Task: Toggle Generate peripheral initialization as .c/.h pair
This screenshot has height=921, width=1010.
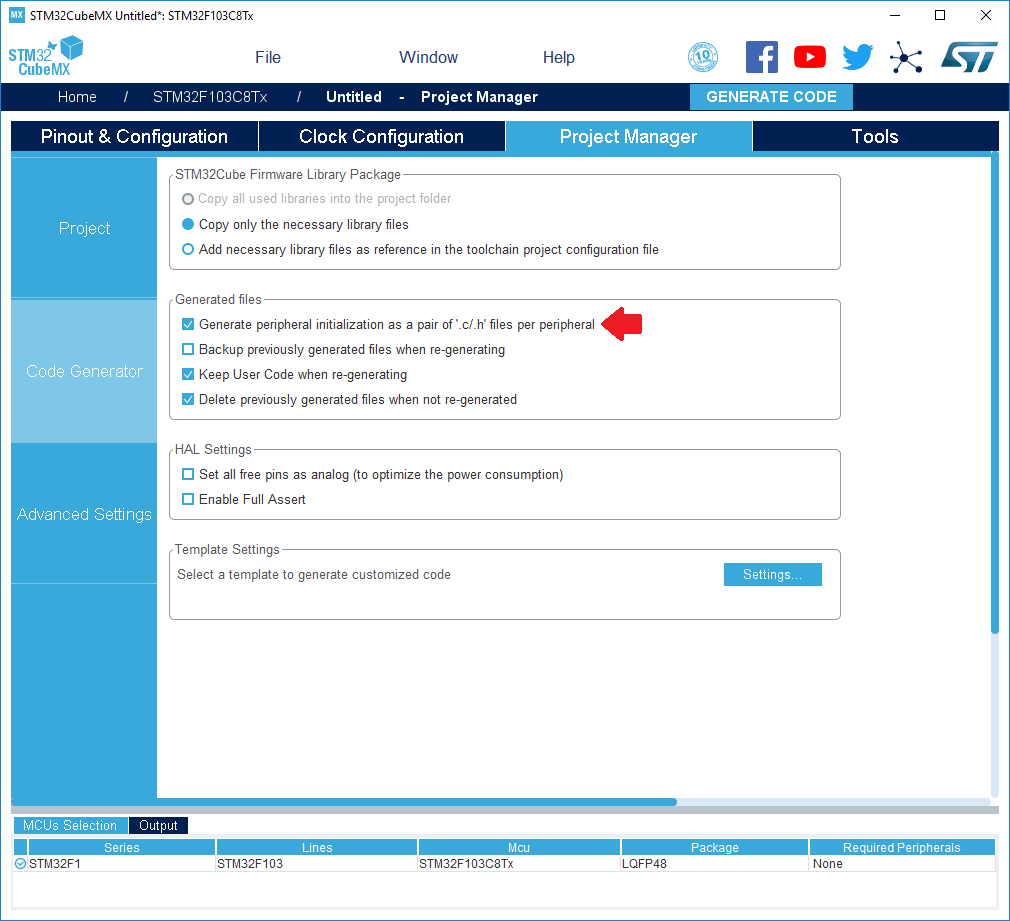Action: (x=187, y=324)
